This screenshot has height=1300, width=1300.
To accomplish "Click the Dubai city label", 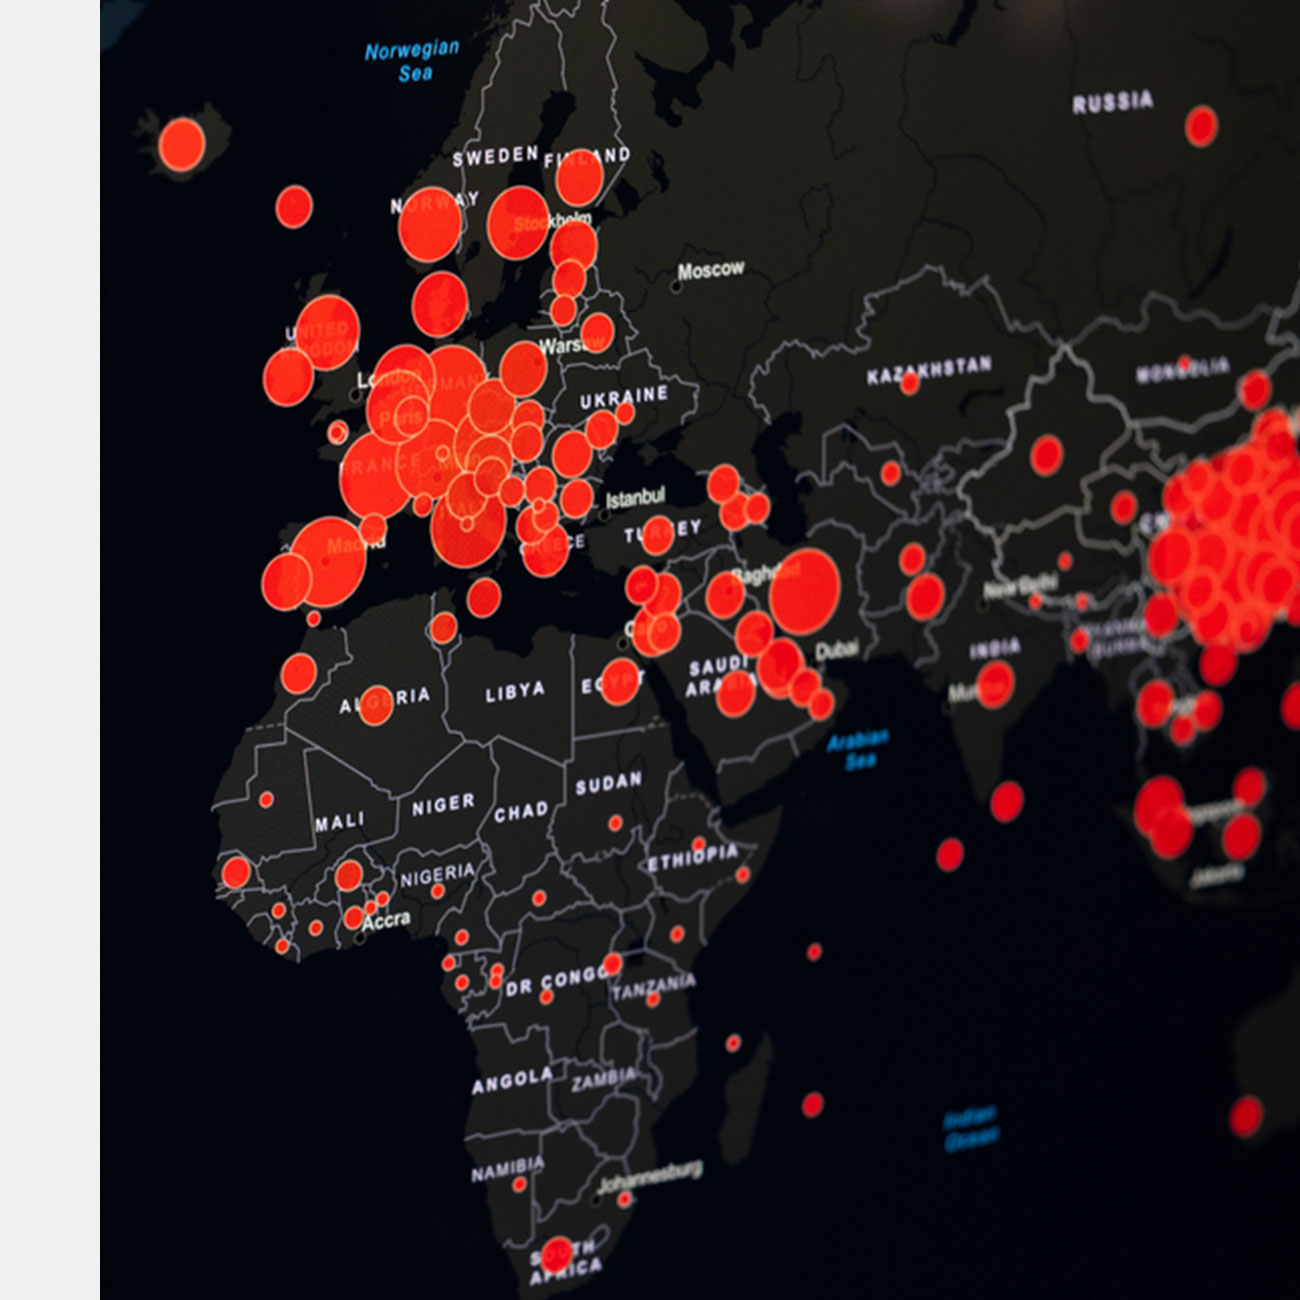I will (x=837, y=650).
